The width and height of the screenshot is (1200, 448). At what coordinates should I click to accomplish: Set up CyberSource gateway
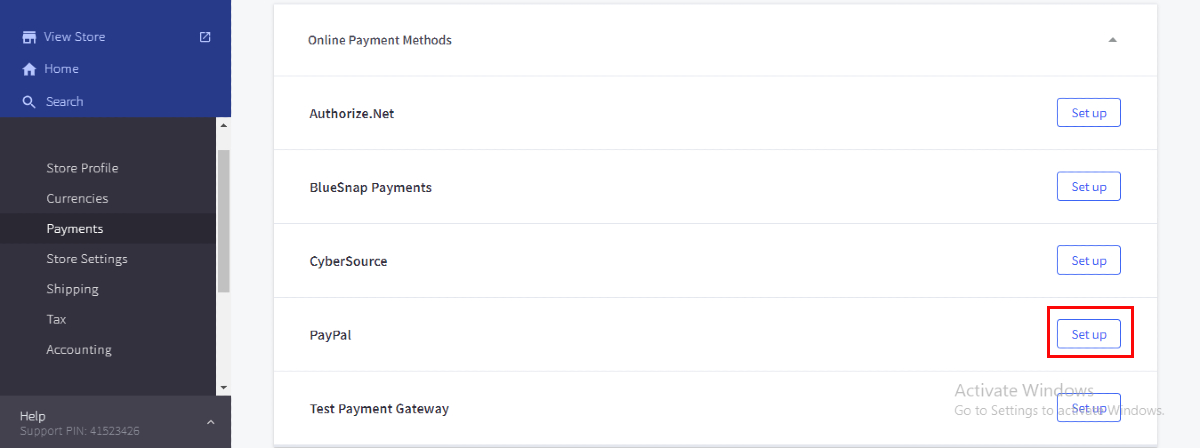tap(1088, 261)
